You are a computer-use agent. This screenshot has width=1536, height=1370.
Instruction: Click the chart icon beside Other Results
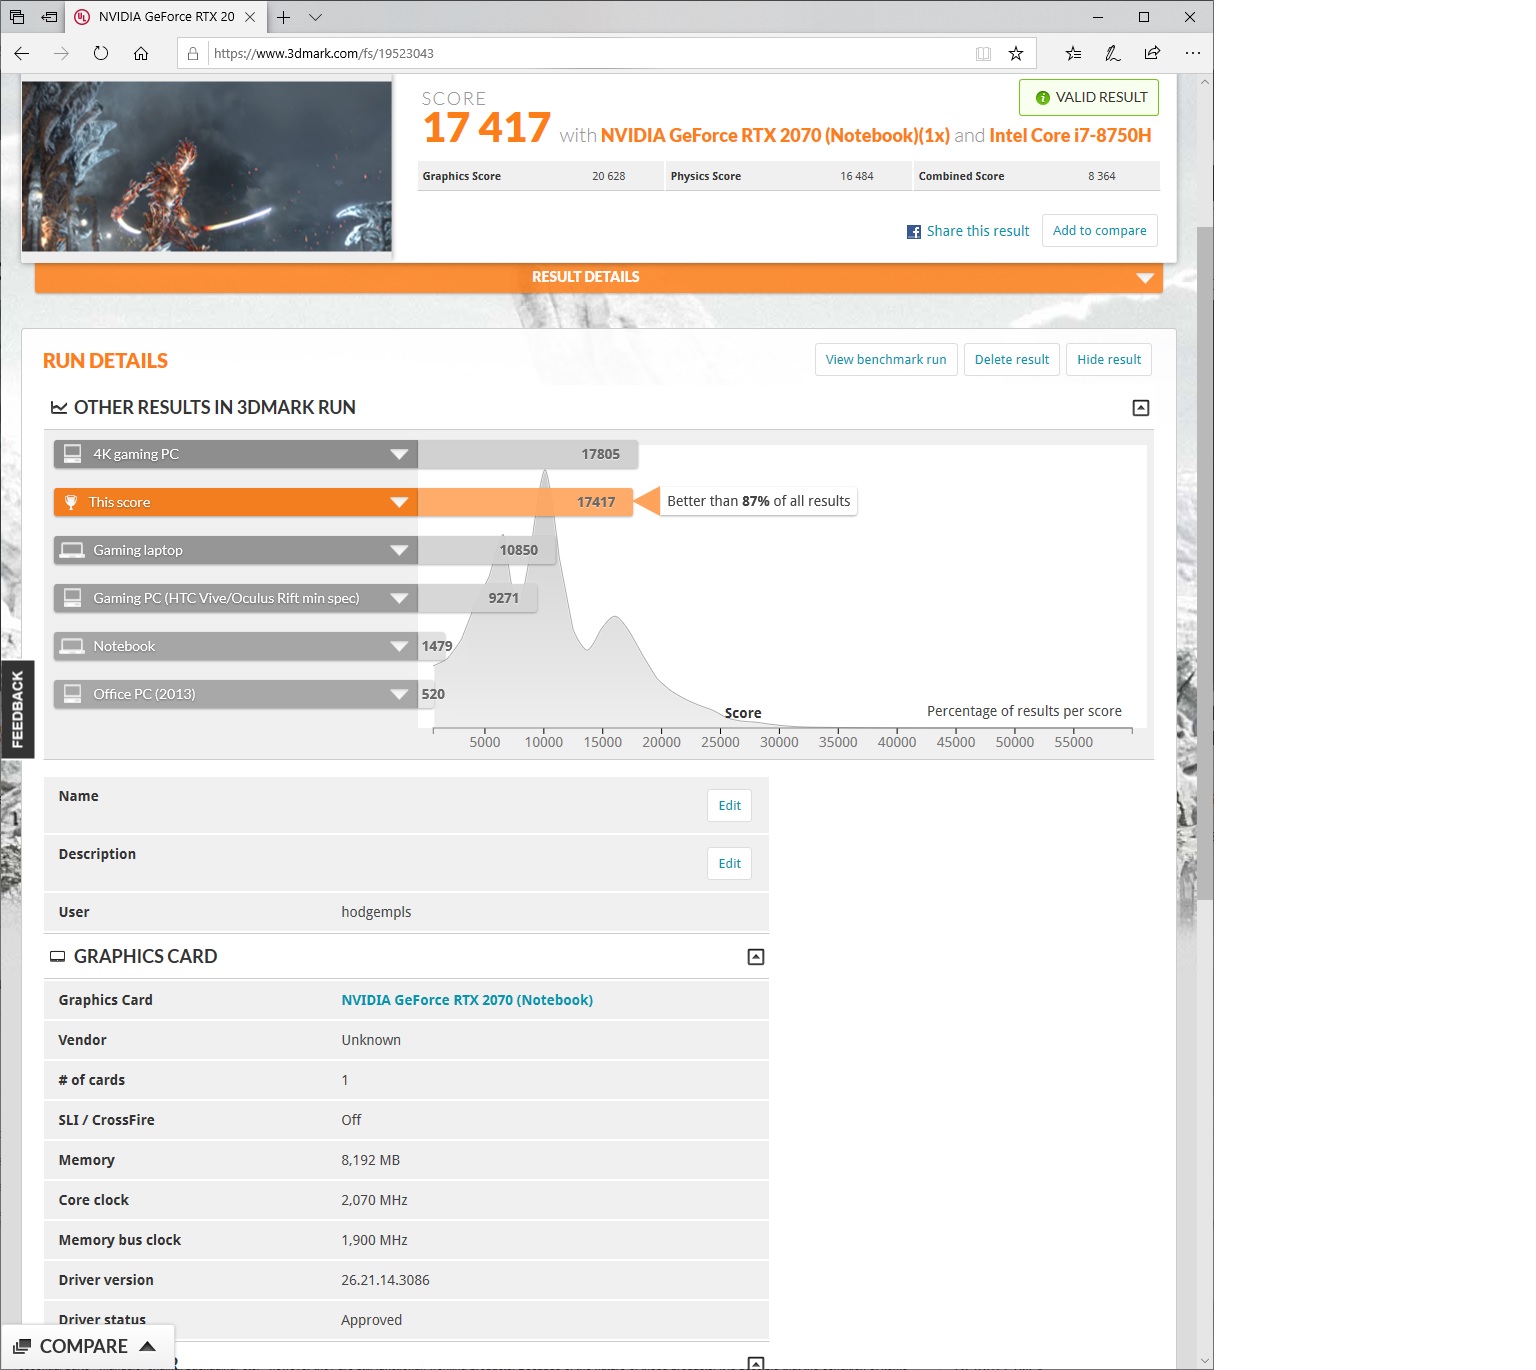(59, 408)
